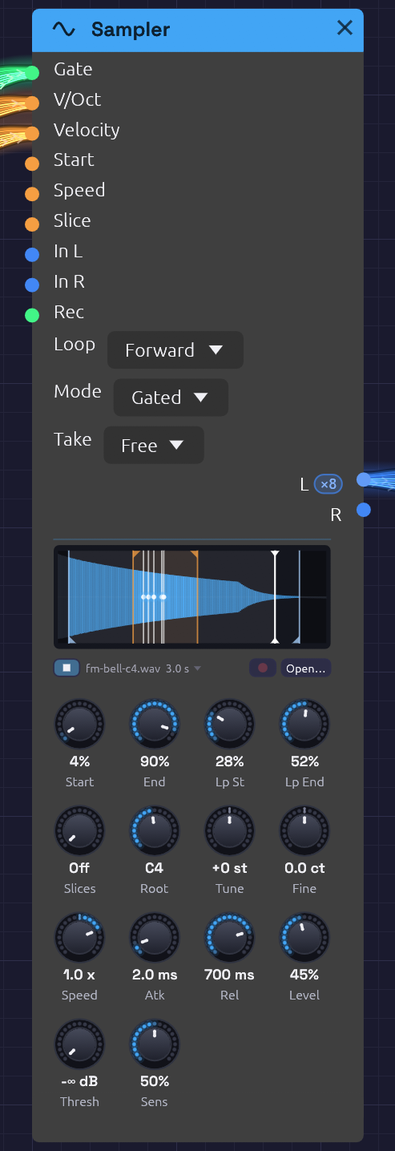Toggle the record button
Screen dimensions: 395x1151
(x=262, y=668)
